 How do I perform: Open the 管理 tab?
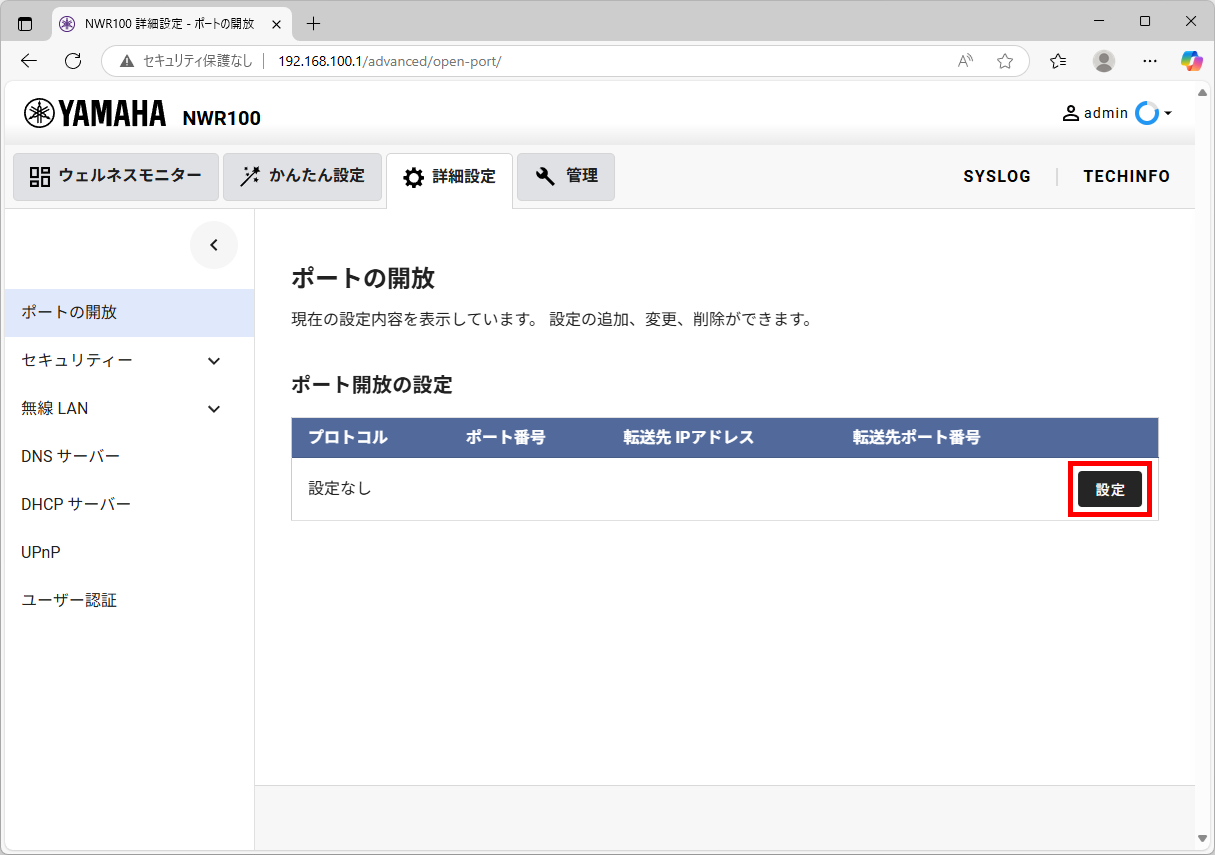[x=566, y=176]
